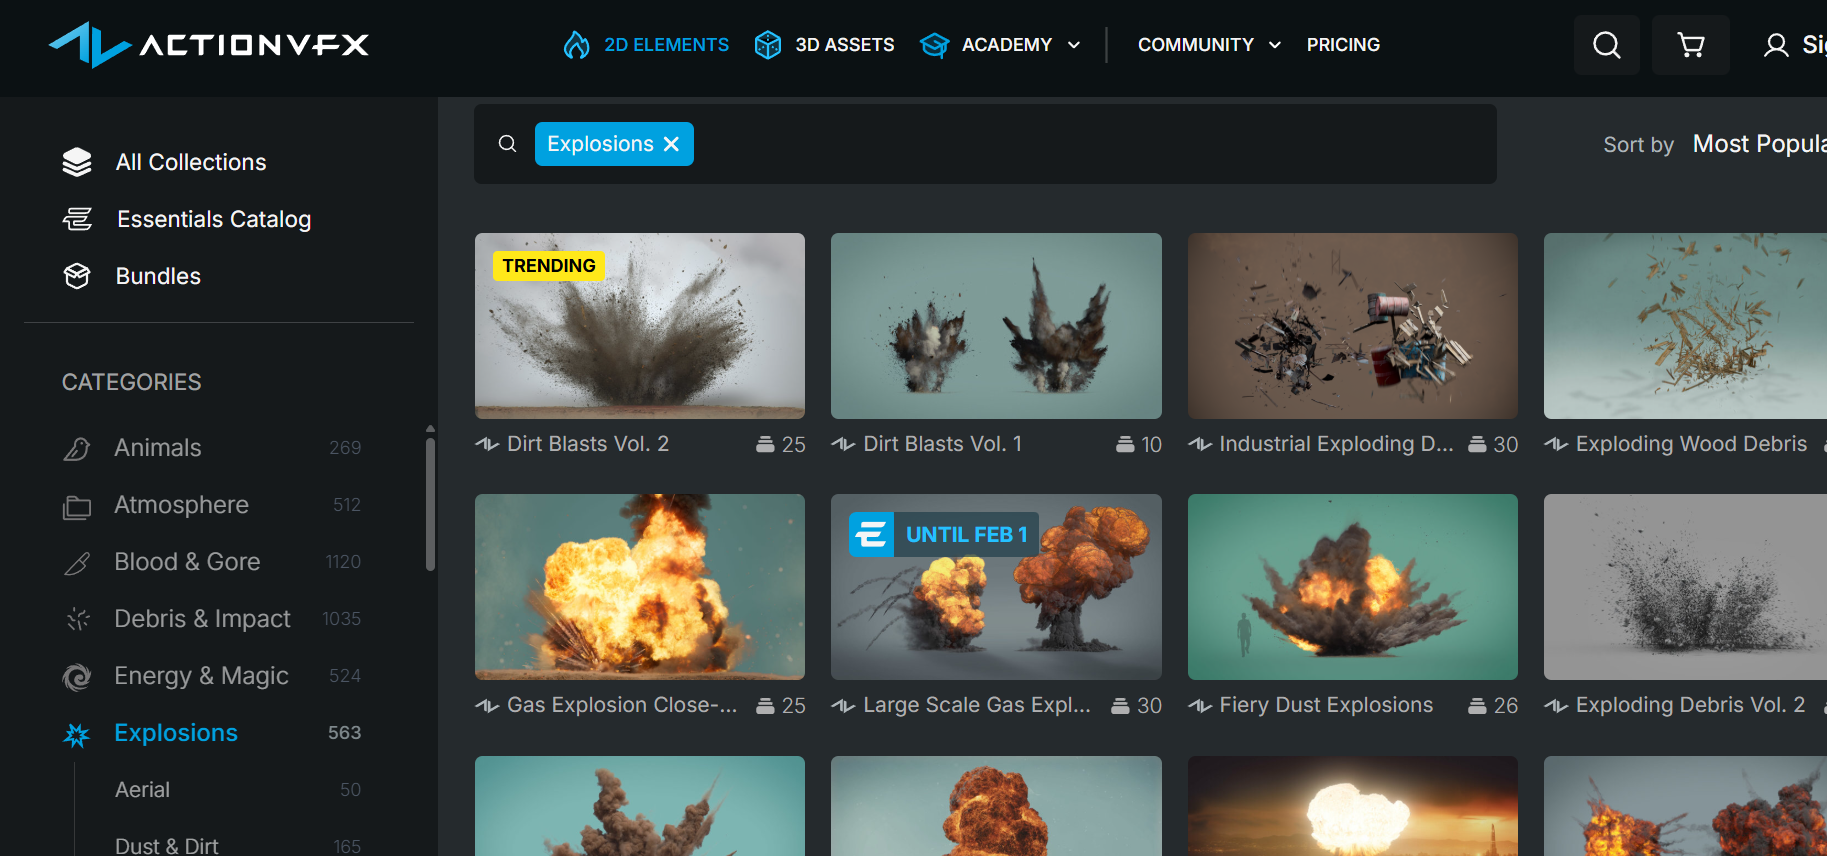Open site search with magnifier button
The height and width of the screenshot is (856, 1827).
pyautogui.click(x=1607, y=45)
